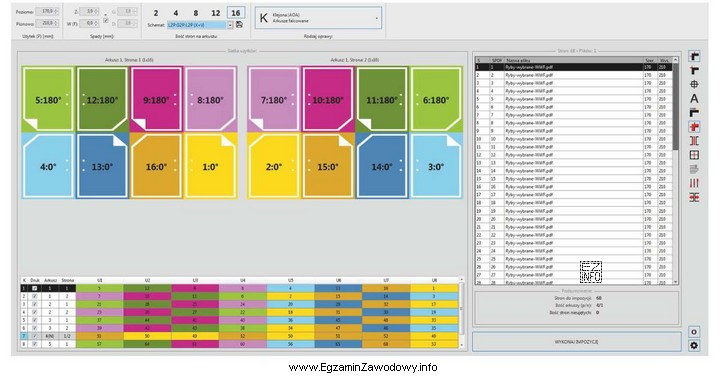726x376 pixels.
Task: Open the Schemat dropdown arrow
Action: [230, 25]
